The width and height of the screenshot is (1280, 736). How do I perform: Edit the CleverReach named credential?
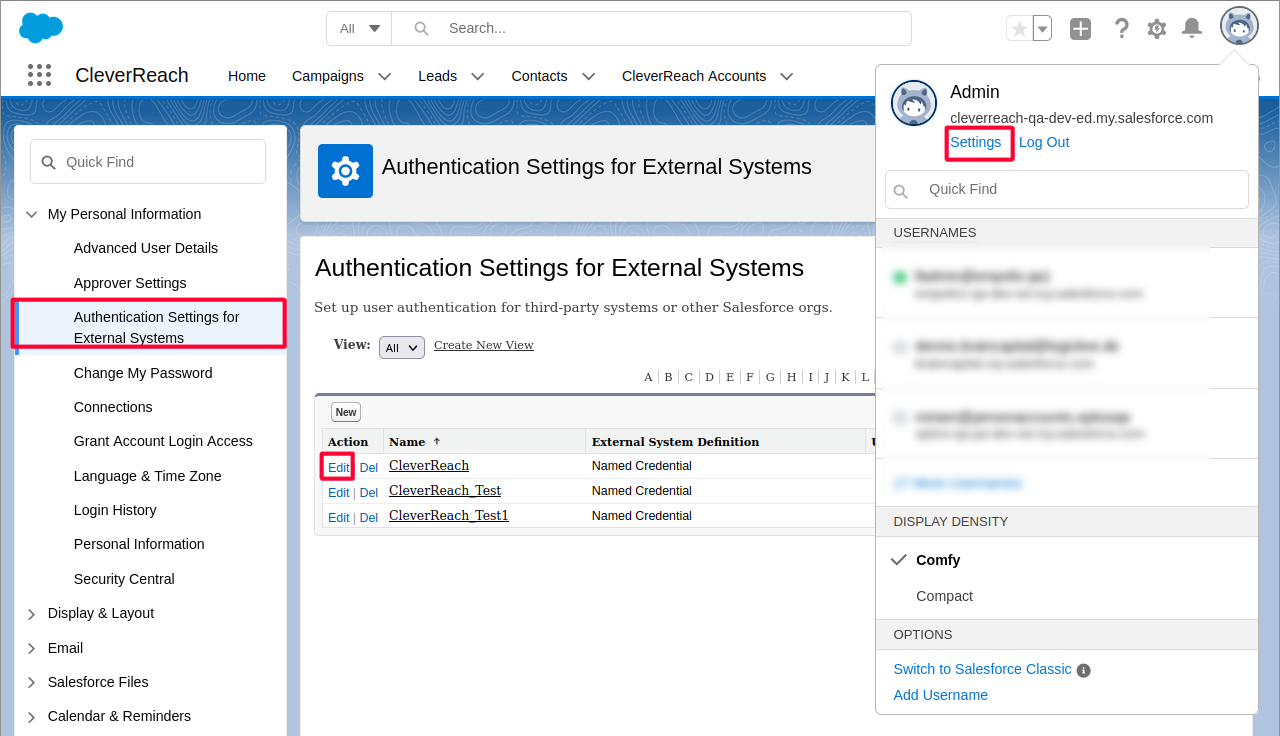339,467
